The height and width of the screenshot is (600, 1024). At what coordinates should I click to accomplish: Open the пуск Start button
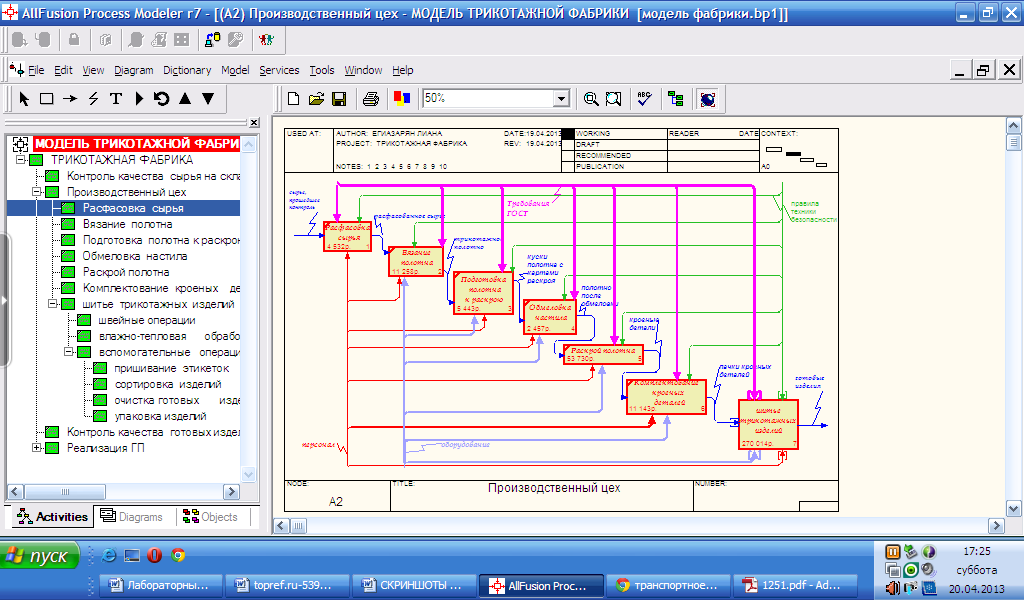tap(39, 556)
